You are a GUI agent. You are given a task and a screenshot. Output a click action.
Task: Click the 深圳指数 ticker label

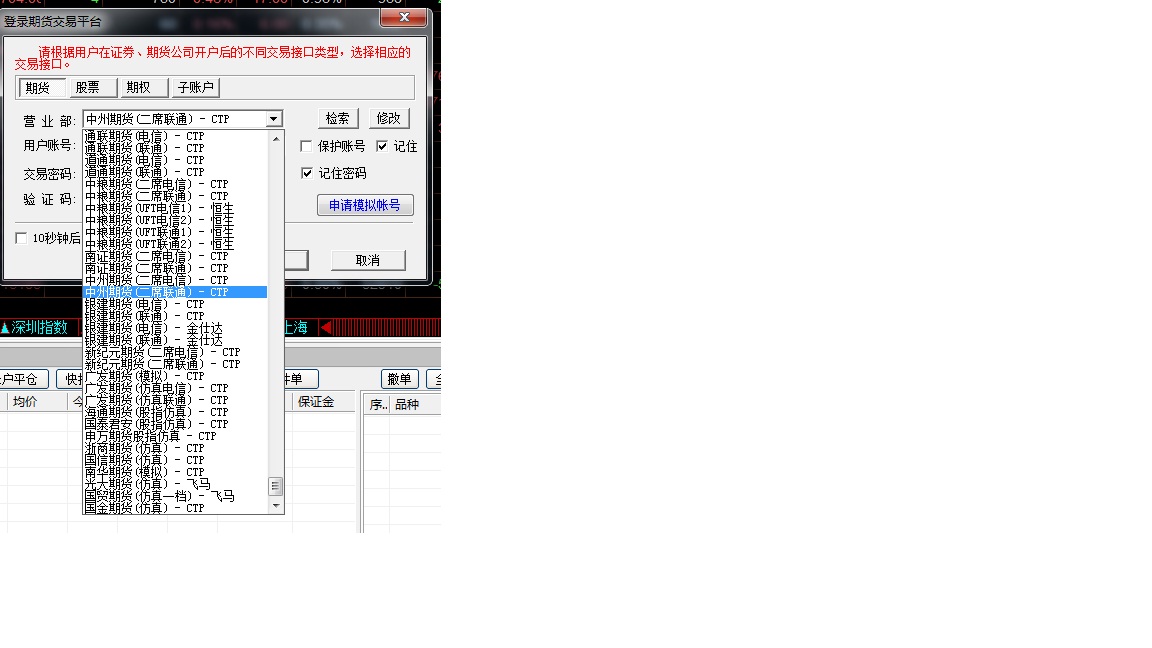[x=39, y=328]
